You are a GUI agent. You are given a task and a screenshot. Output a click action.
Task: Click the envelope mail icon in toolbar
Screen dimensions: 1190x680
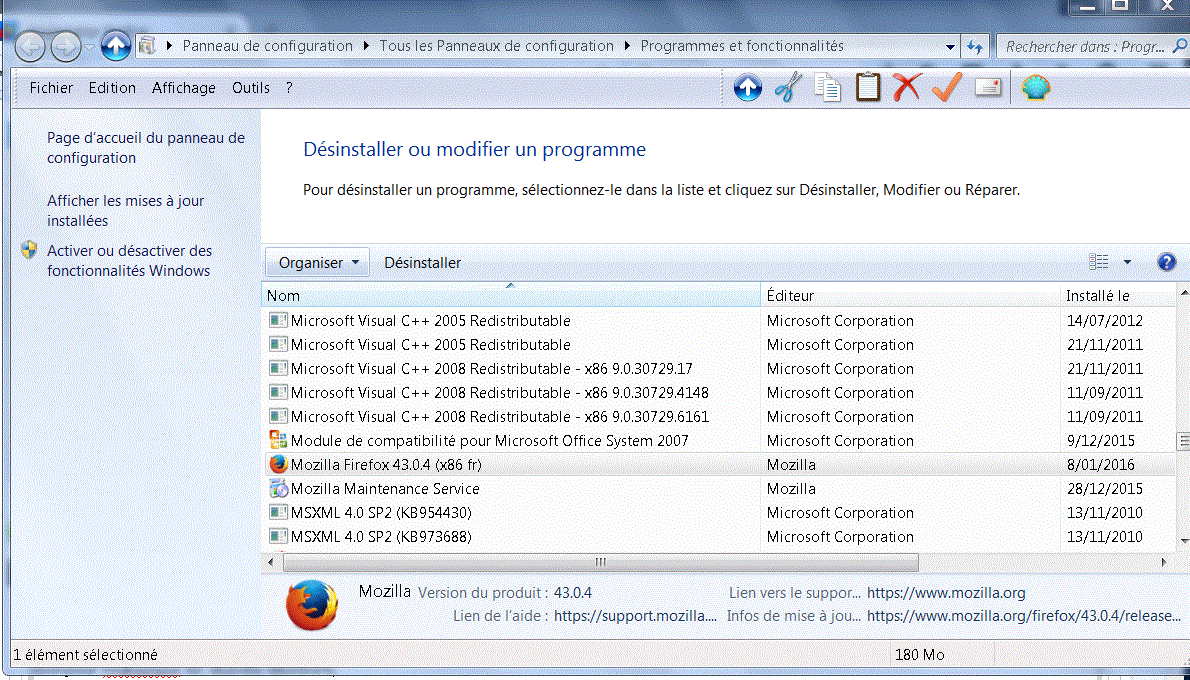click(987, 88)
